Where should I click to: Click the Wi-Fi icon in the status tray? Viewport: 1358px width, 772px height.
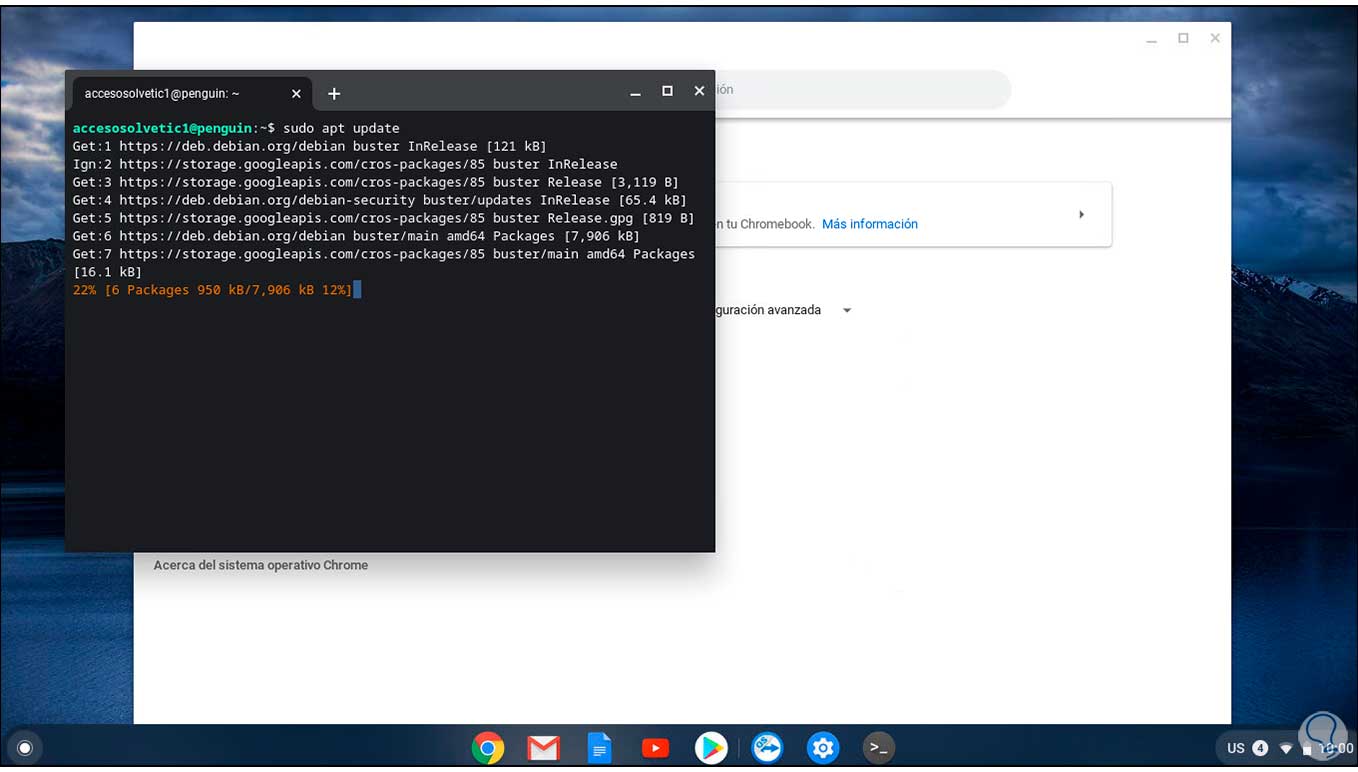coord(1285,747)
